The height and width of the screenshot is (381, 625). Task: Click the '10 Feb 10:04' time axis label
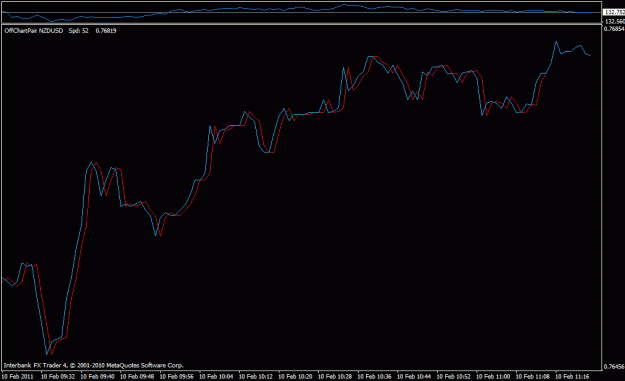[216, 377]
